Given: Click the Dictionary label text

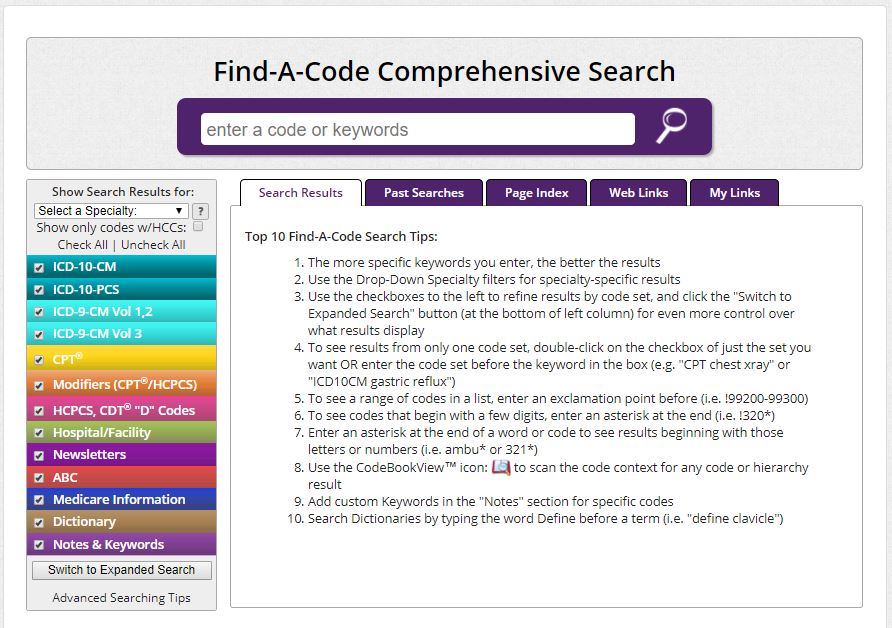Looking at the screenshot, I should [84, 522].
